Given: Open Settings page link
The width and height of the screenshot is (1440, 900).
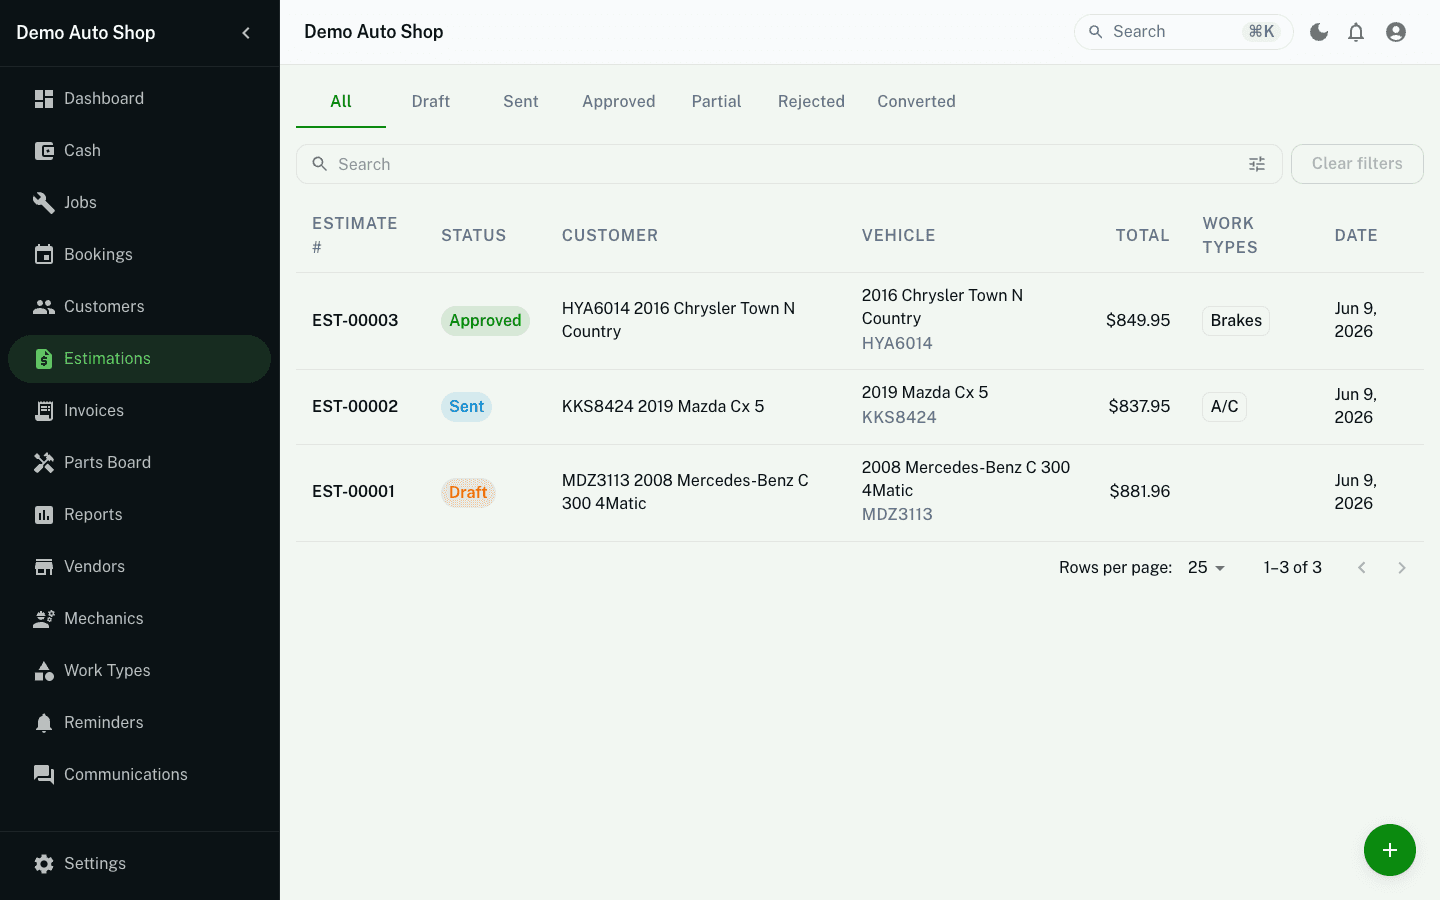Looking at the screenshot, I should click(140, 864).
